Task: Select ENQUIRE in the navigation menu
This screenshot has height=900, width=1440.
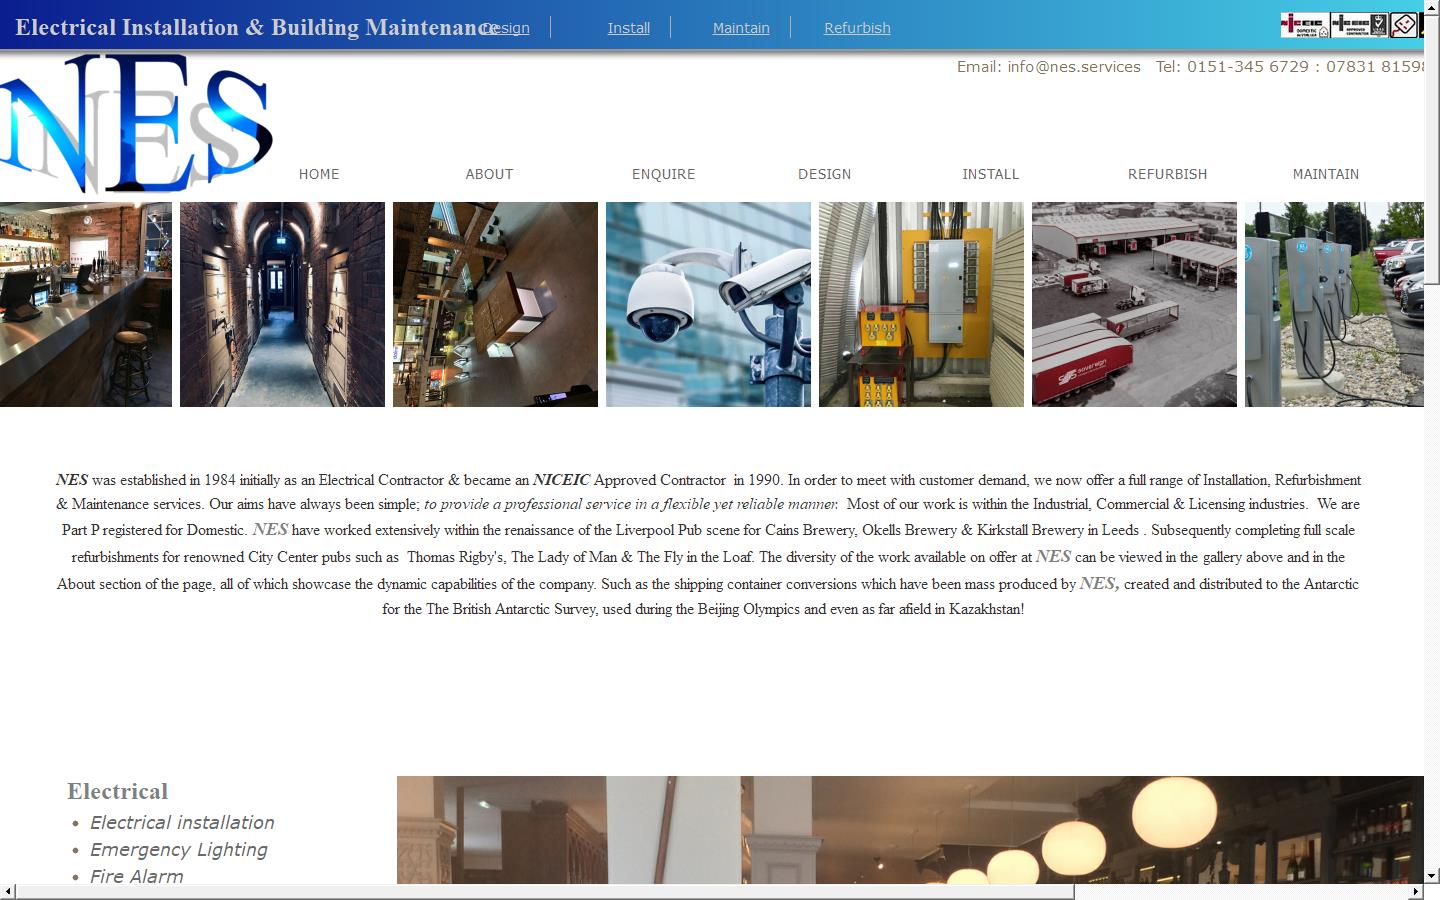Action: pyautogui.click(x=663, y=174)
